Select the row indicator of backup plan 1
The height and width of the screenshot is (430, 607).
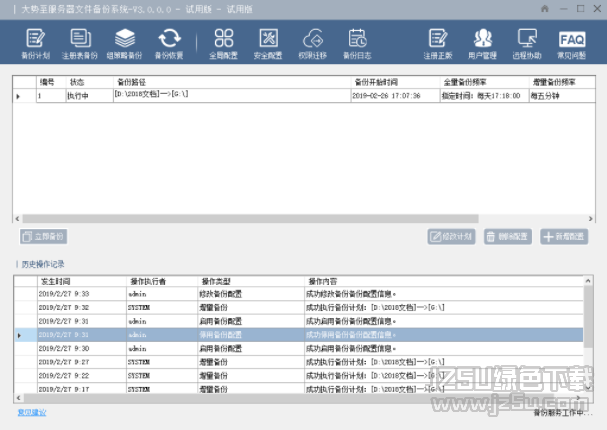tap(25, 96)
